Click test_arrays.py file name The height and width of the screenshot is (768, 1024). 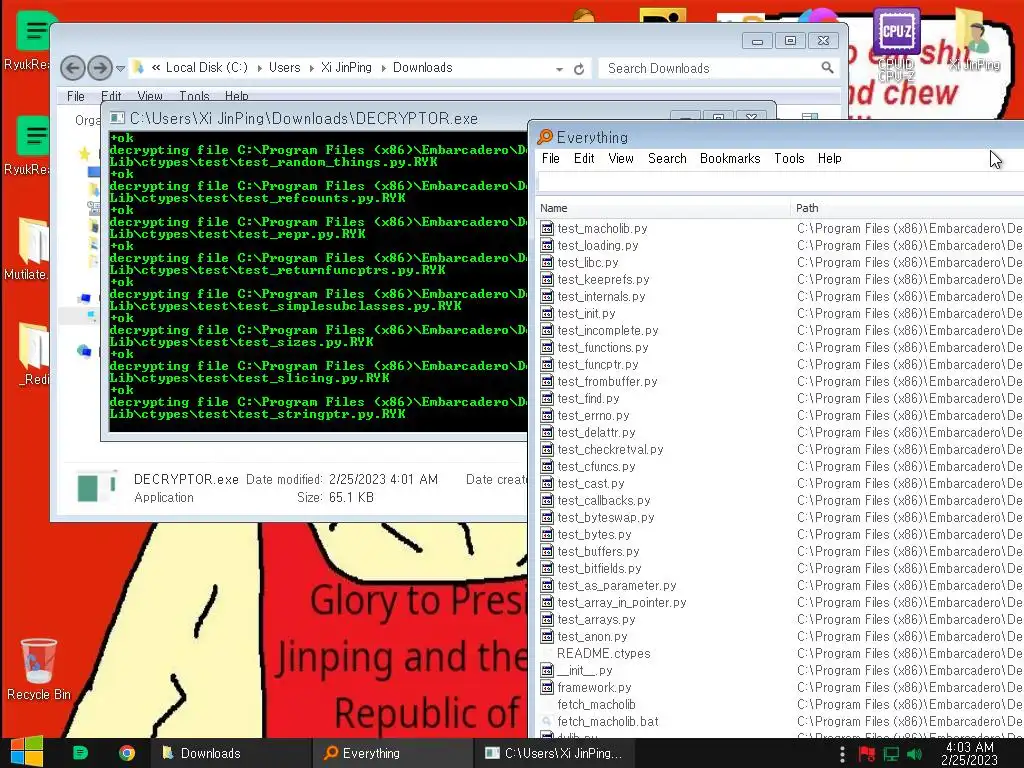tap(596, 619)
